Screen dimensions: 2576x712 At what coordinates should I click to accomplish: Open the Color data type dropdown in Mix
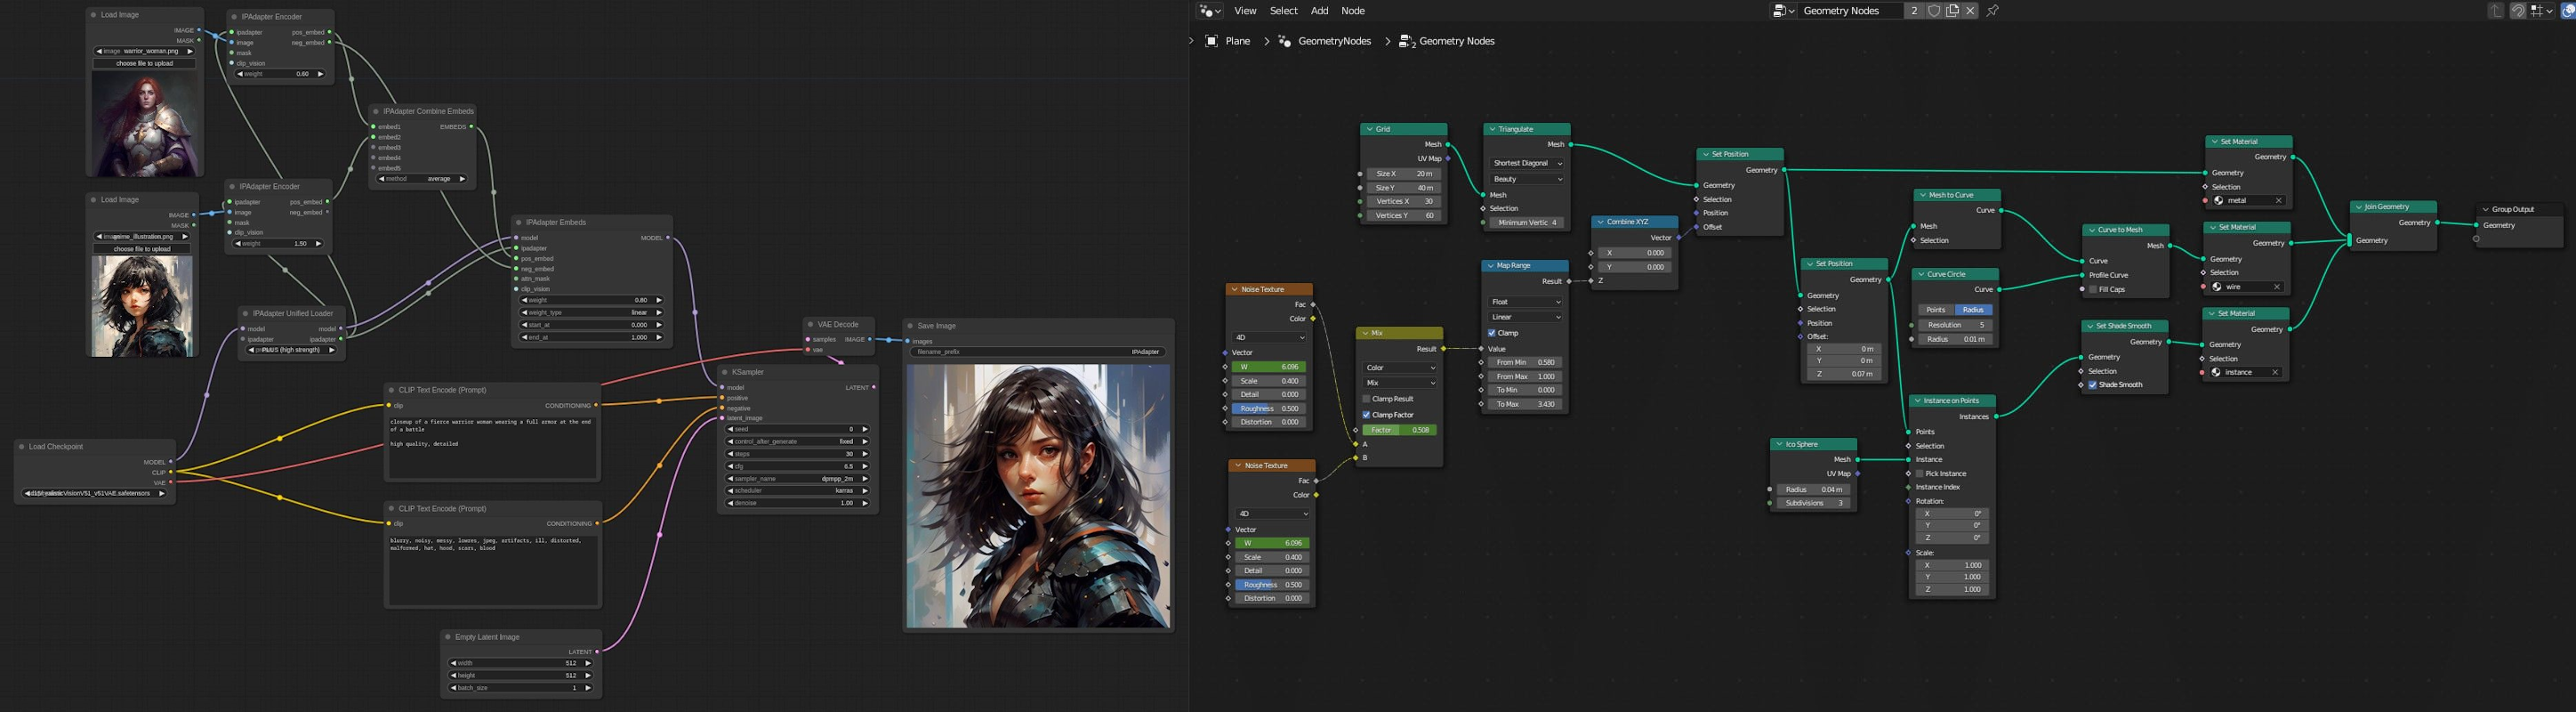tap(1400, 368)
